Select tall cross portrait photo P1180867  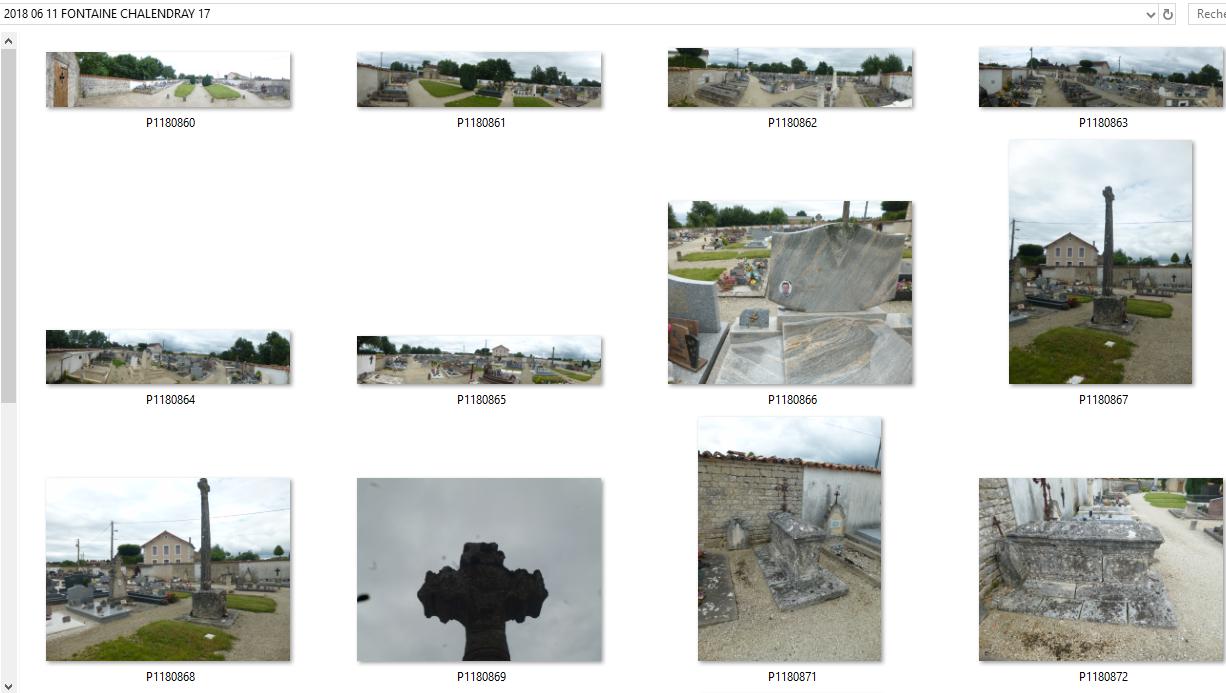tap(1100, 262)
